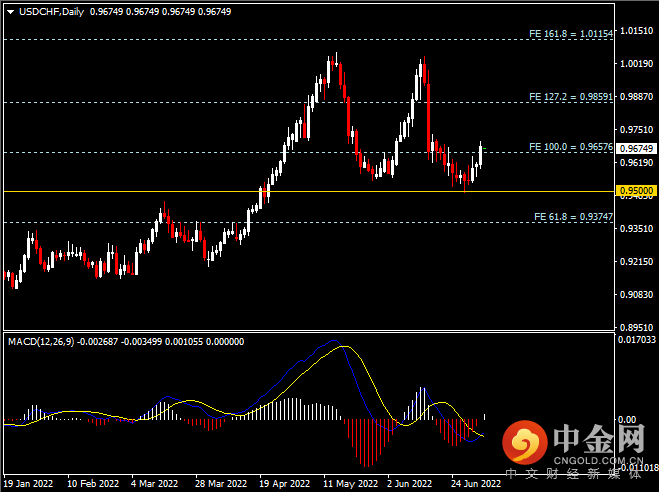
Task: Click the 4 Mar 2022 date label
Action: [x=154, y=484]
